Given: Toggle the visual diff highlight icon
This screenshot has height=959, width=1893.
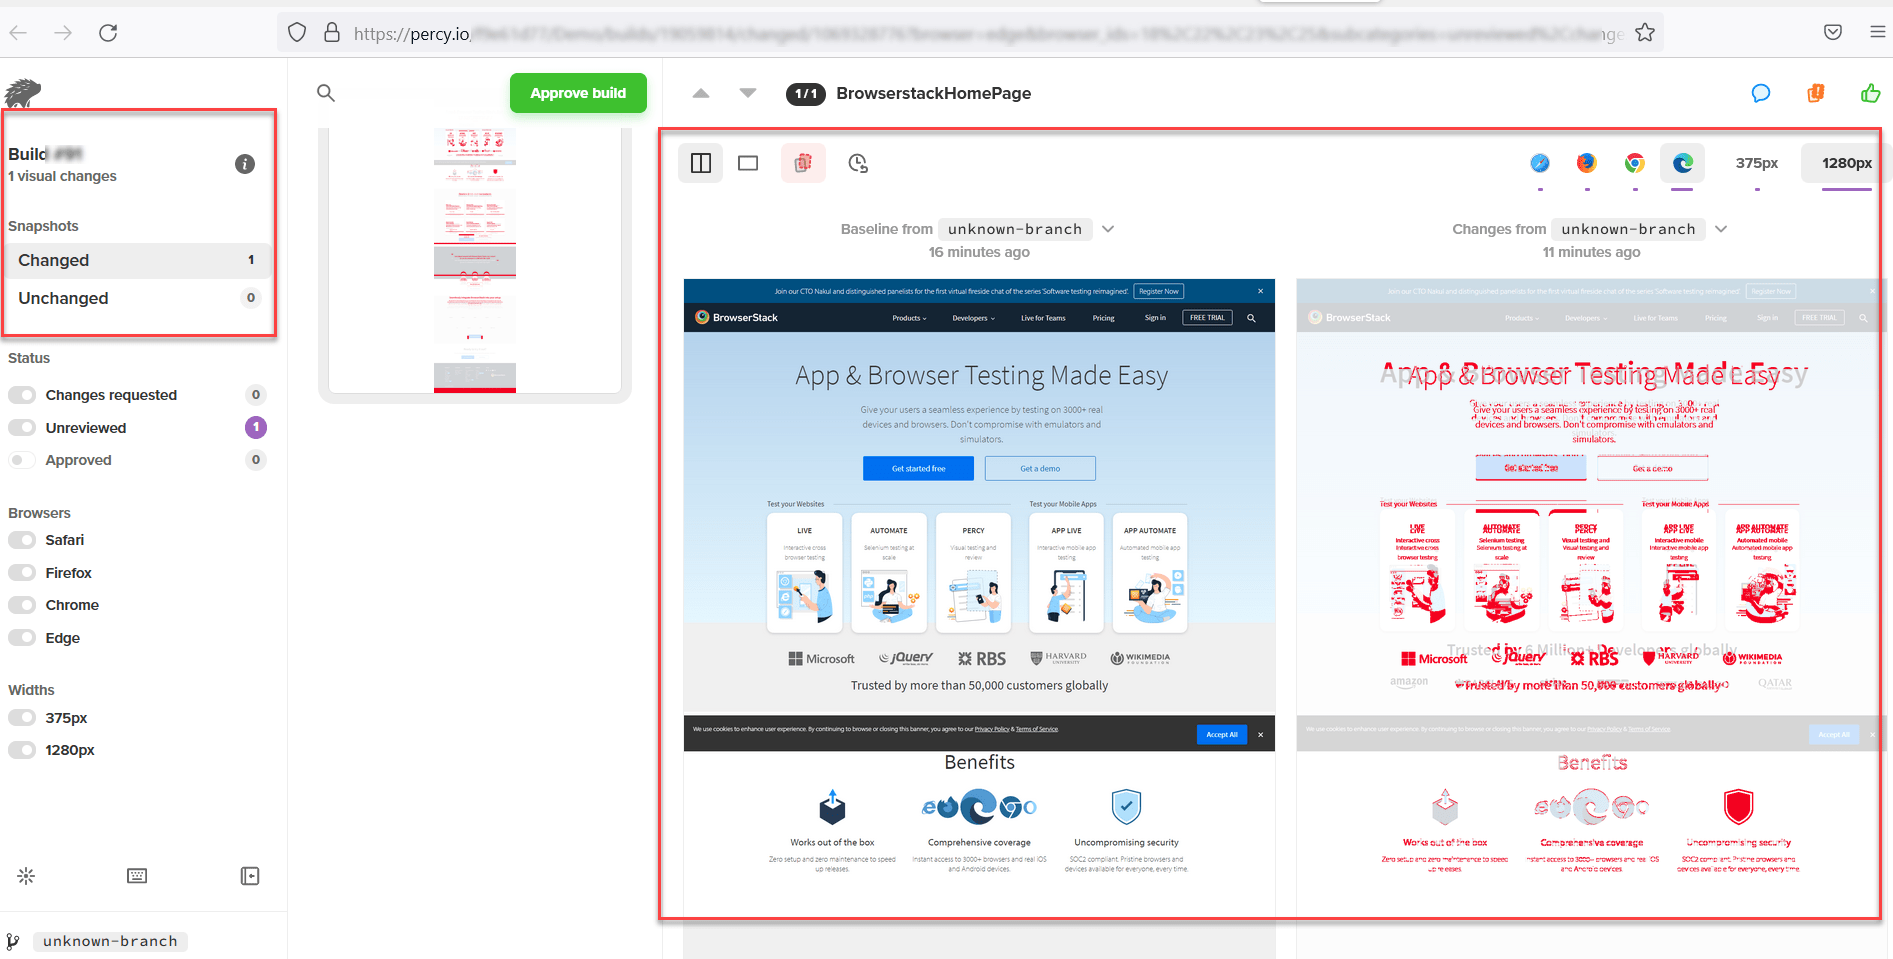Looking at the screenshot, I should pyautogui.click(x=803, y=162).
